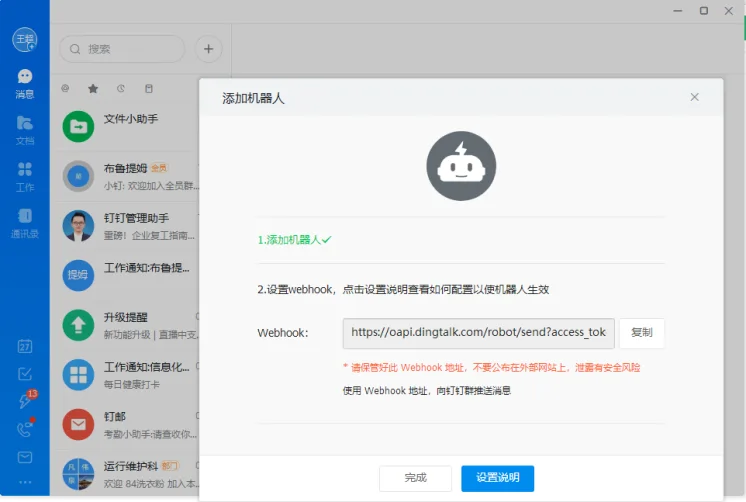Open the 文档 documents sidebar icon

click(x=25, y=130)
